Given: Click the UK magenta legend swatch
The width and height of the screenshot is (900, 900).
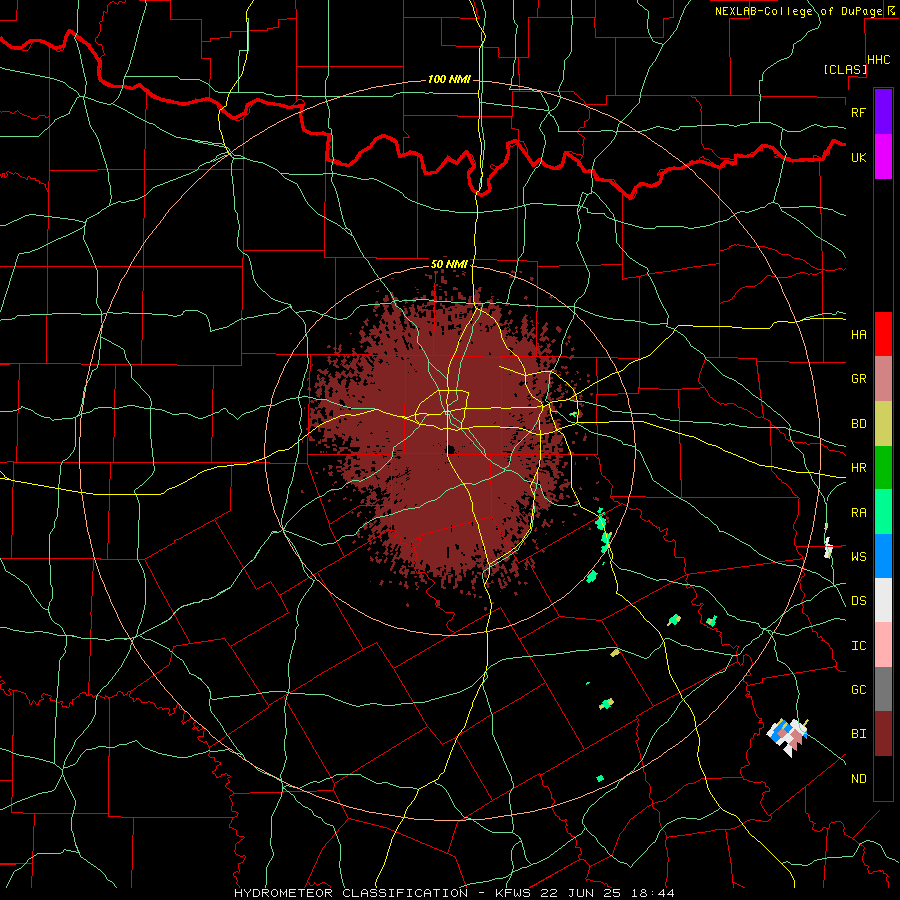Looking at the screenshot, I should click(883, 157).
